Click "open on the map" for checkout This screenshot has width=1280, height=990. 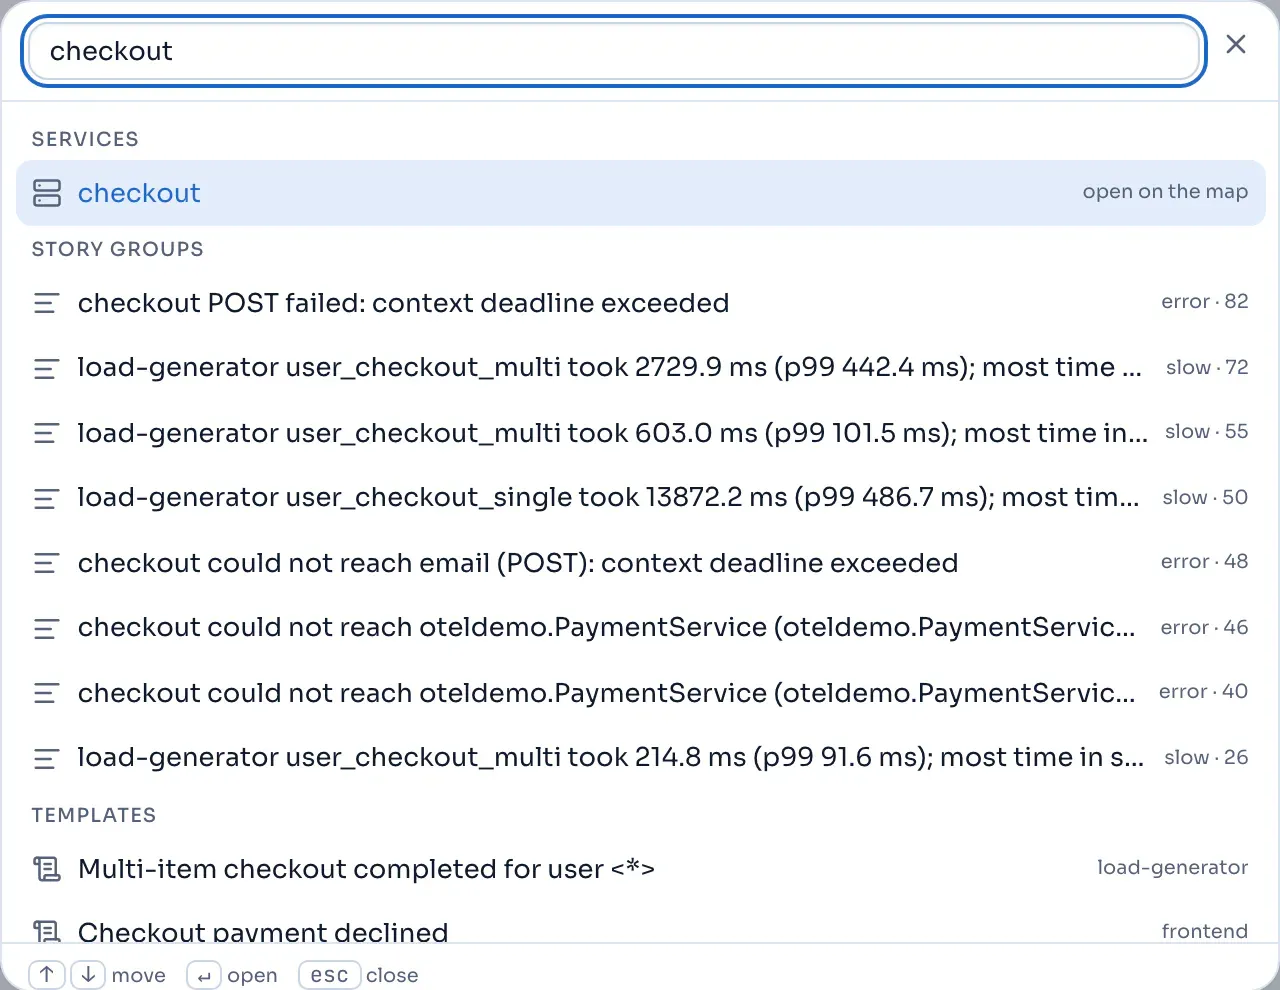point(1165,192)
